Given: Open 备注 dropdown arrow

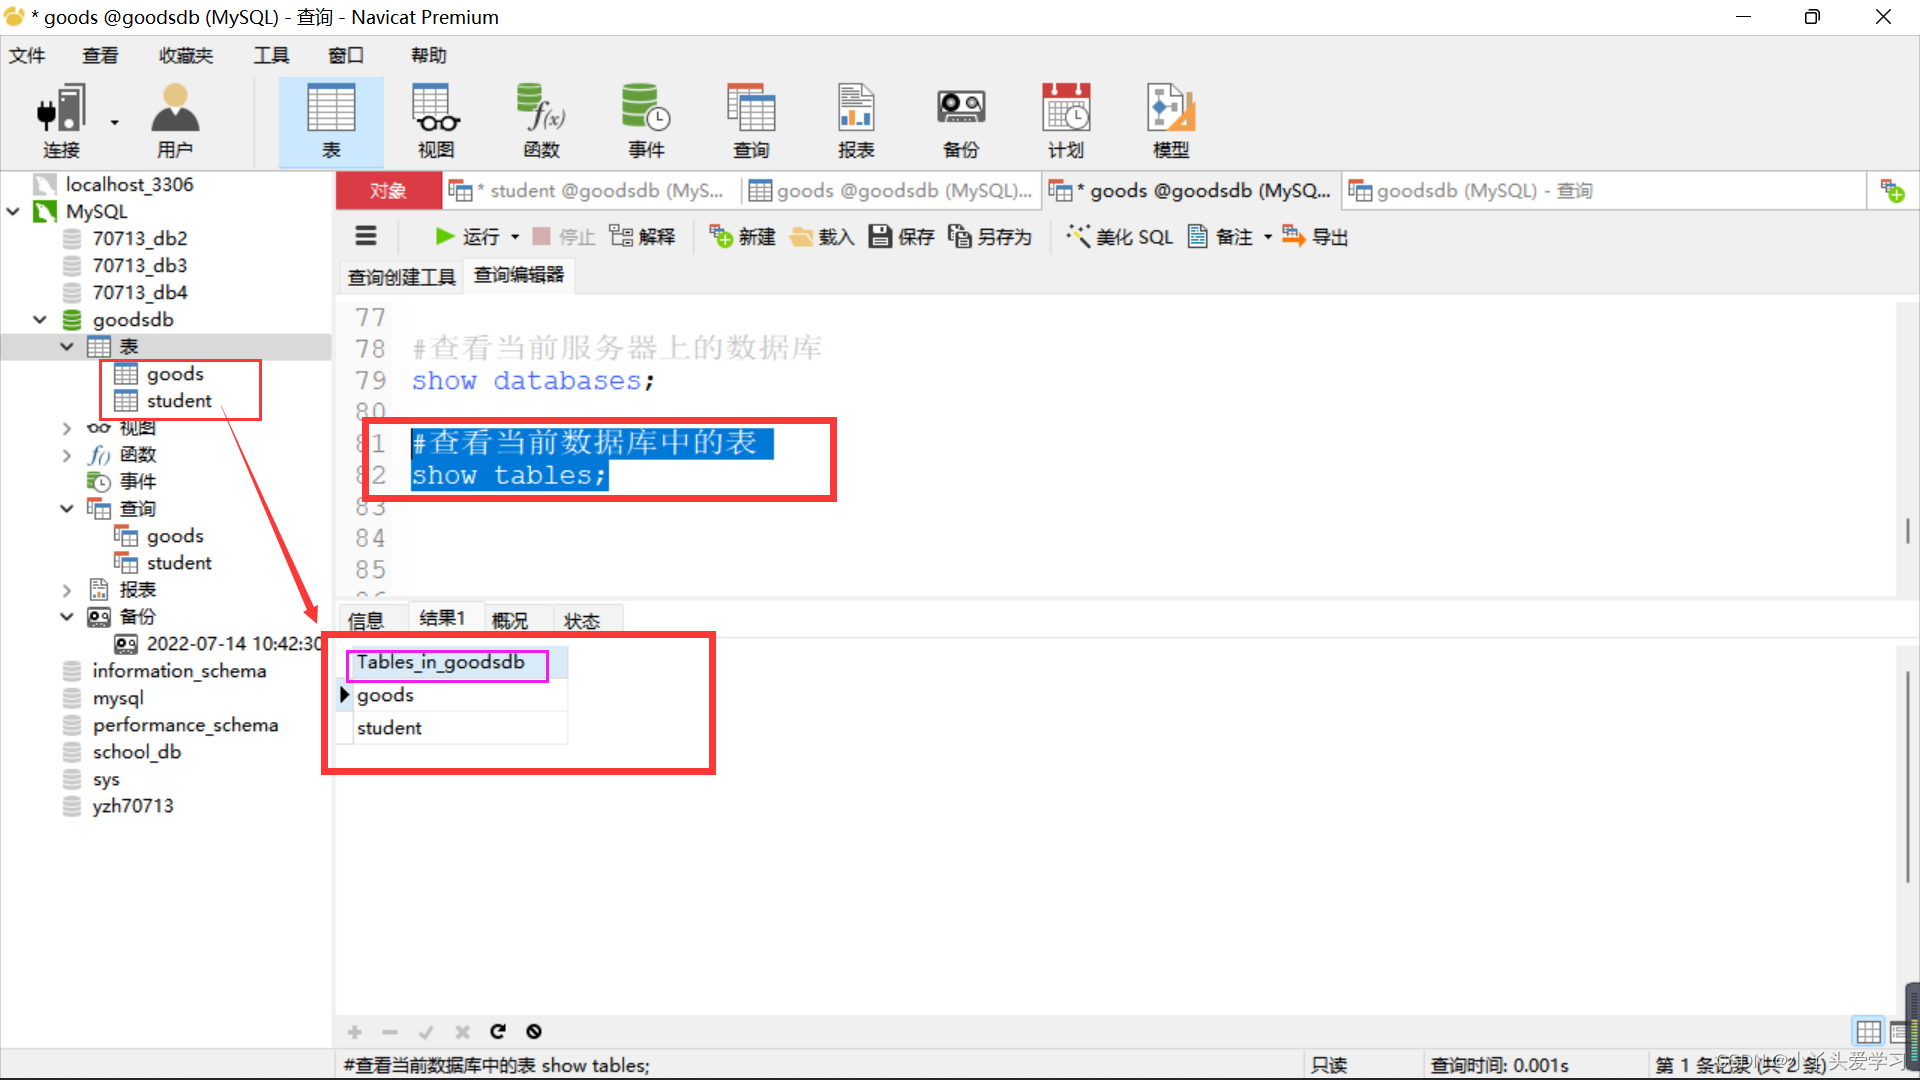Looking at the screenshot, I should coord(1267,237).
